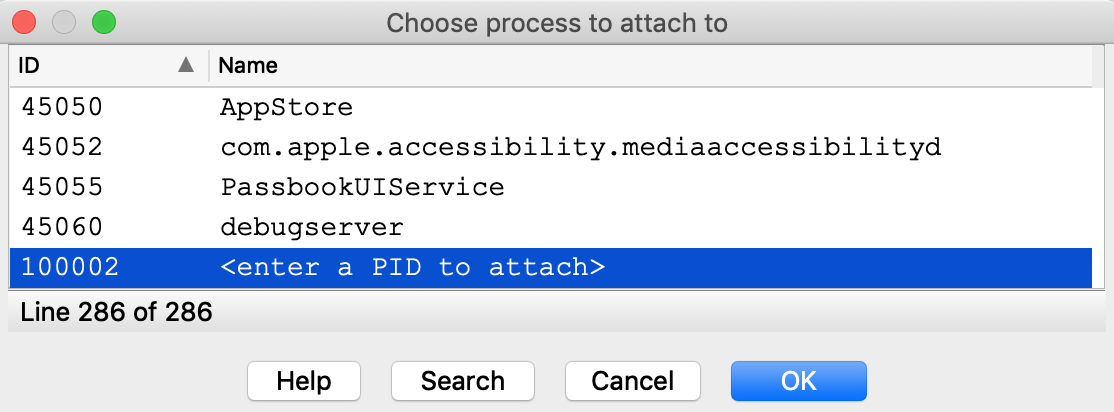Click the sort arrow in the ID column
The image size is (1114, 412).
click(185, 66)
